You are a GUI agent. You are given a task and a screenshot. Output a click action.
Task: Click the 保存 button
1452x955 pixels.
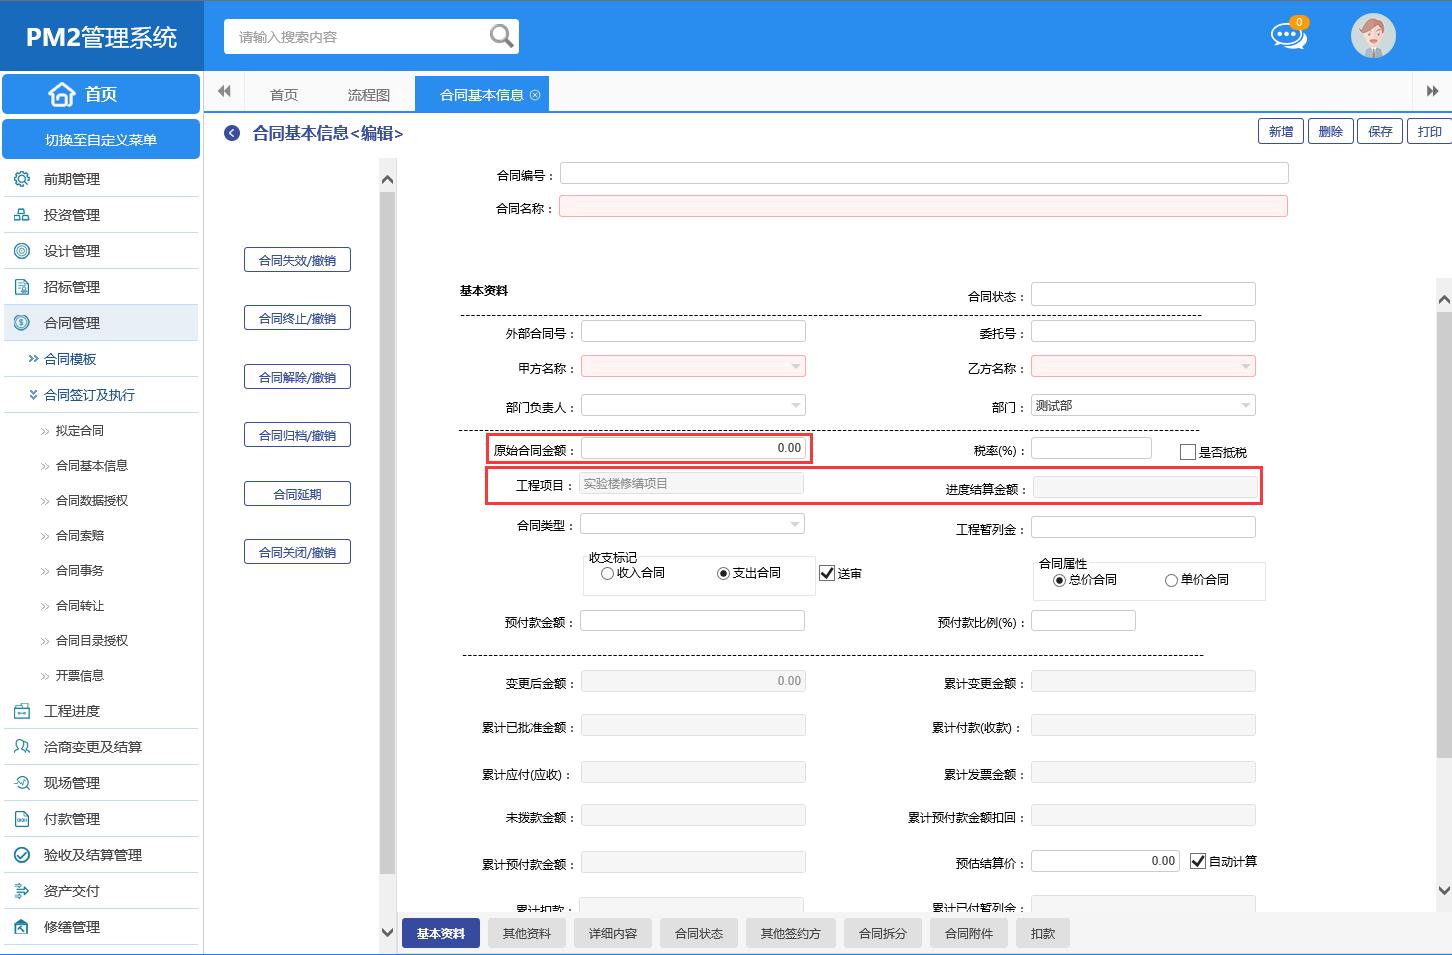(1380, 131)
